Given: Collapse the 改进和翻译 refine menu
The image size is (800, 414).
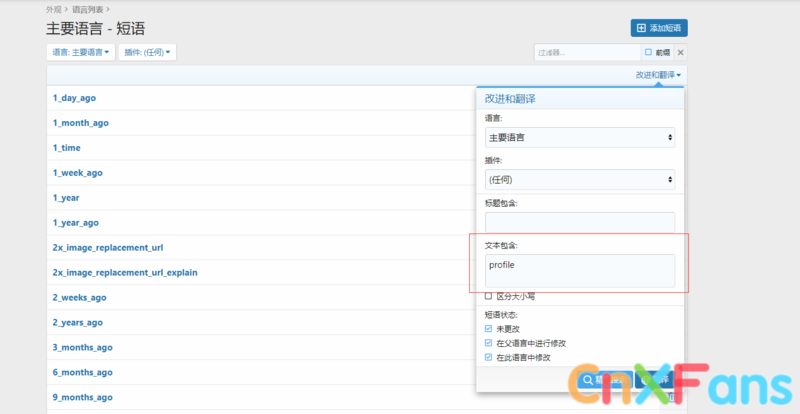Looking at the screenshot, I should coord(658,75).
